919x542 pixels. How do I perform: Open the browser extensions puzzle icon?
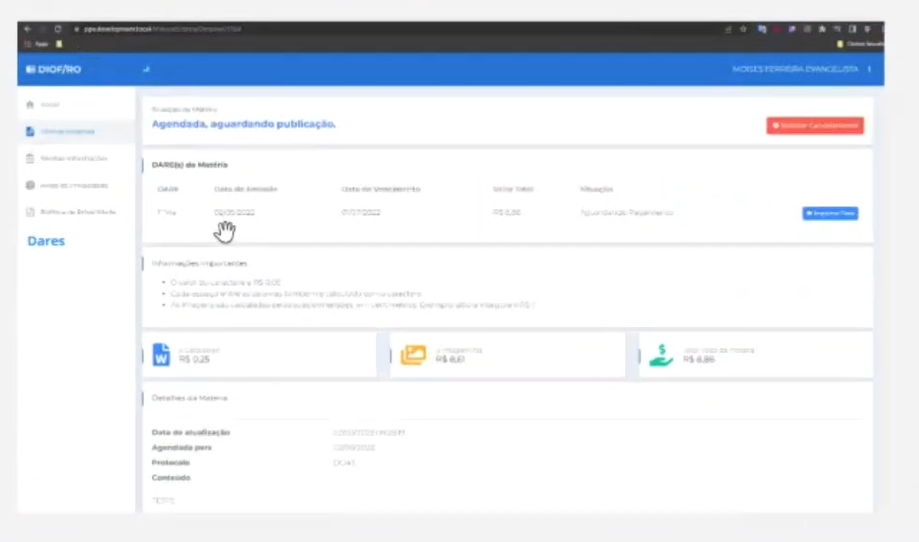[x=822, y=29]
